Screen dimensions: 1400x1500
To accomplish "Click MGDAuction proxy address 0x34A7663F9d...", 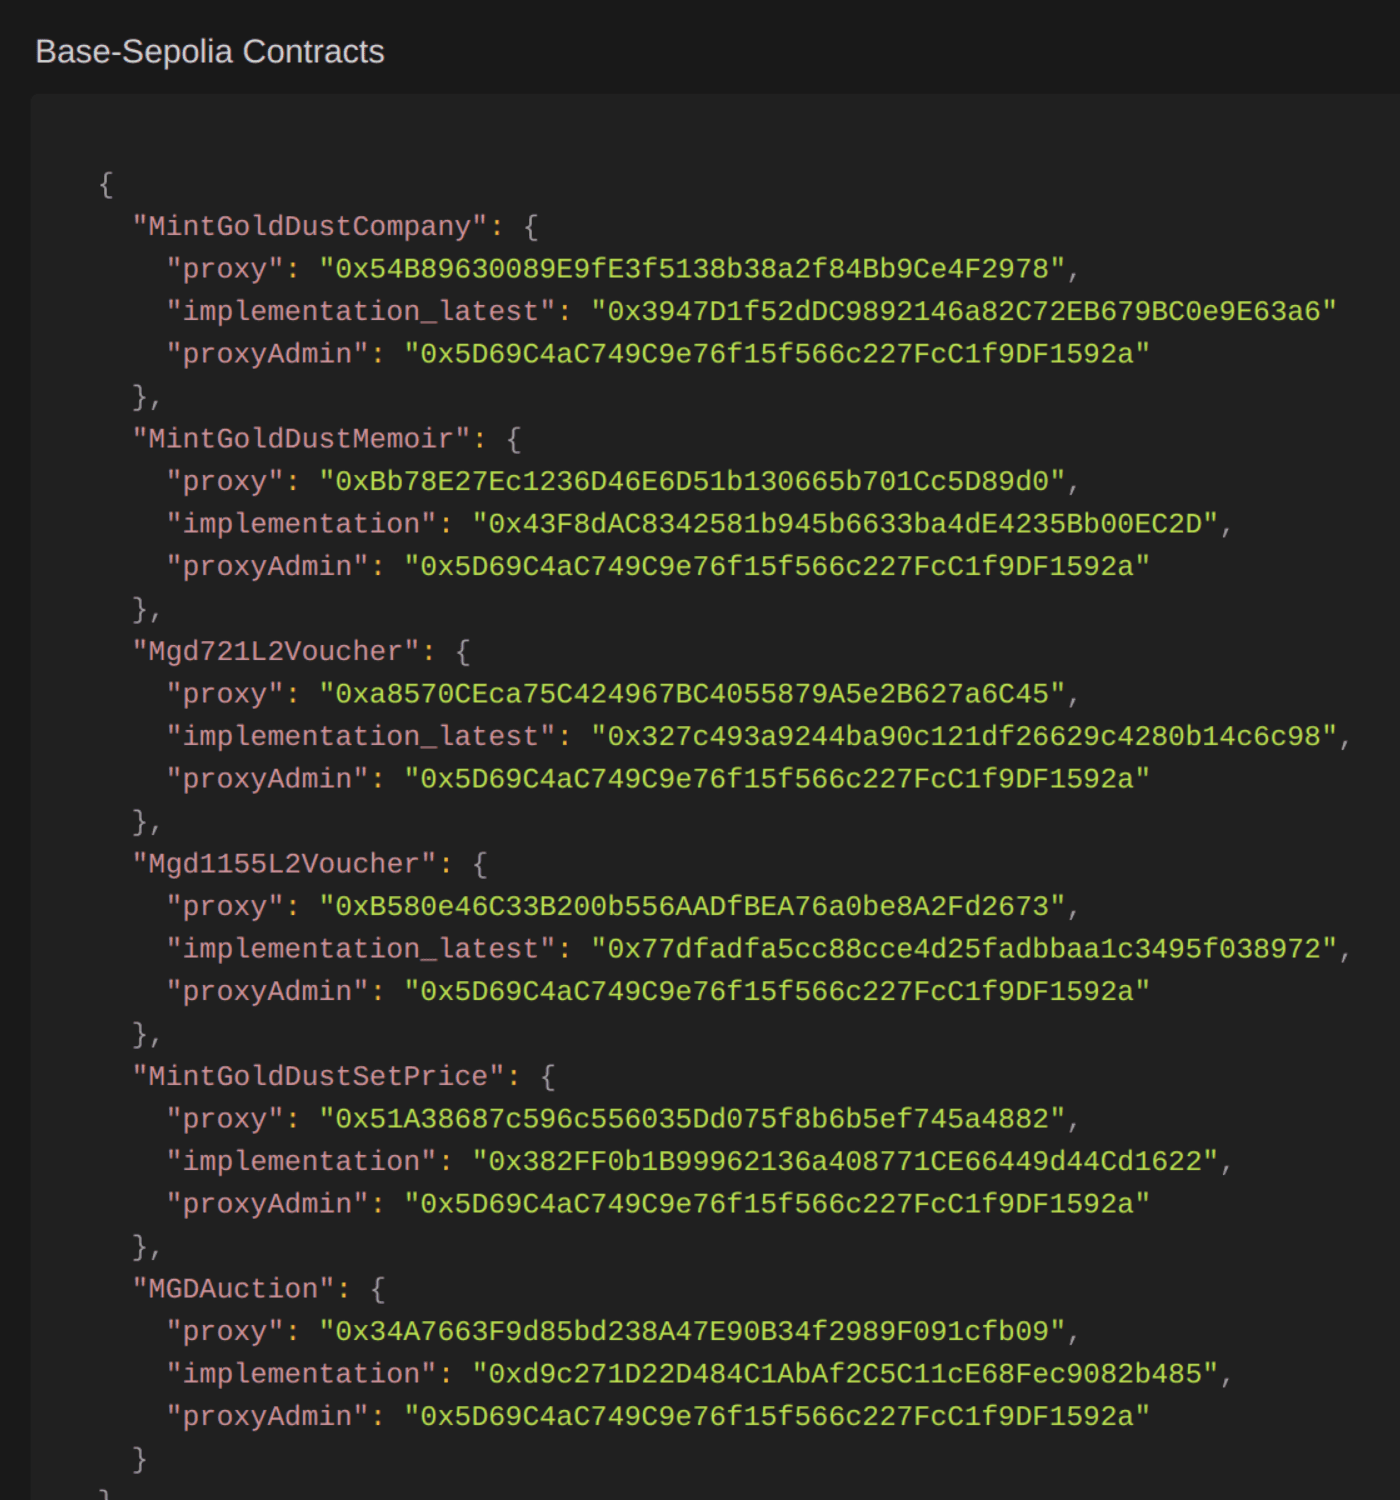I will click(692, 1332).
